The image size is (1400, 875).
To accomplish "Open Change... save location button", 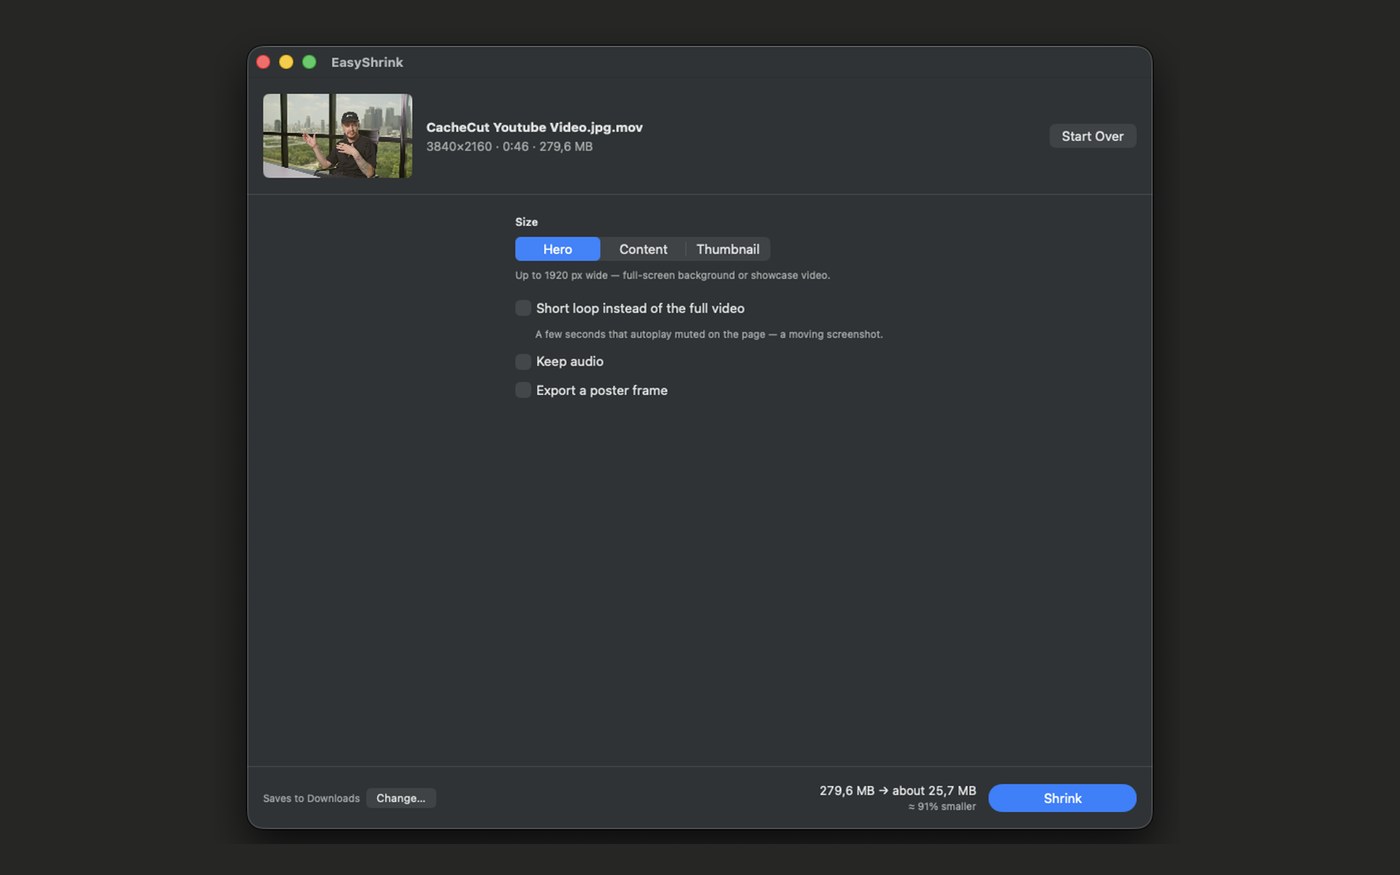I will pos(400,798).
